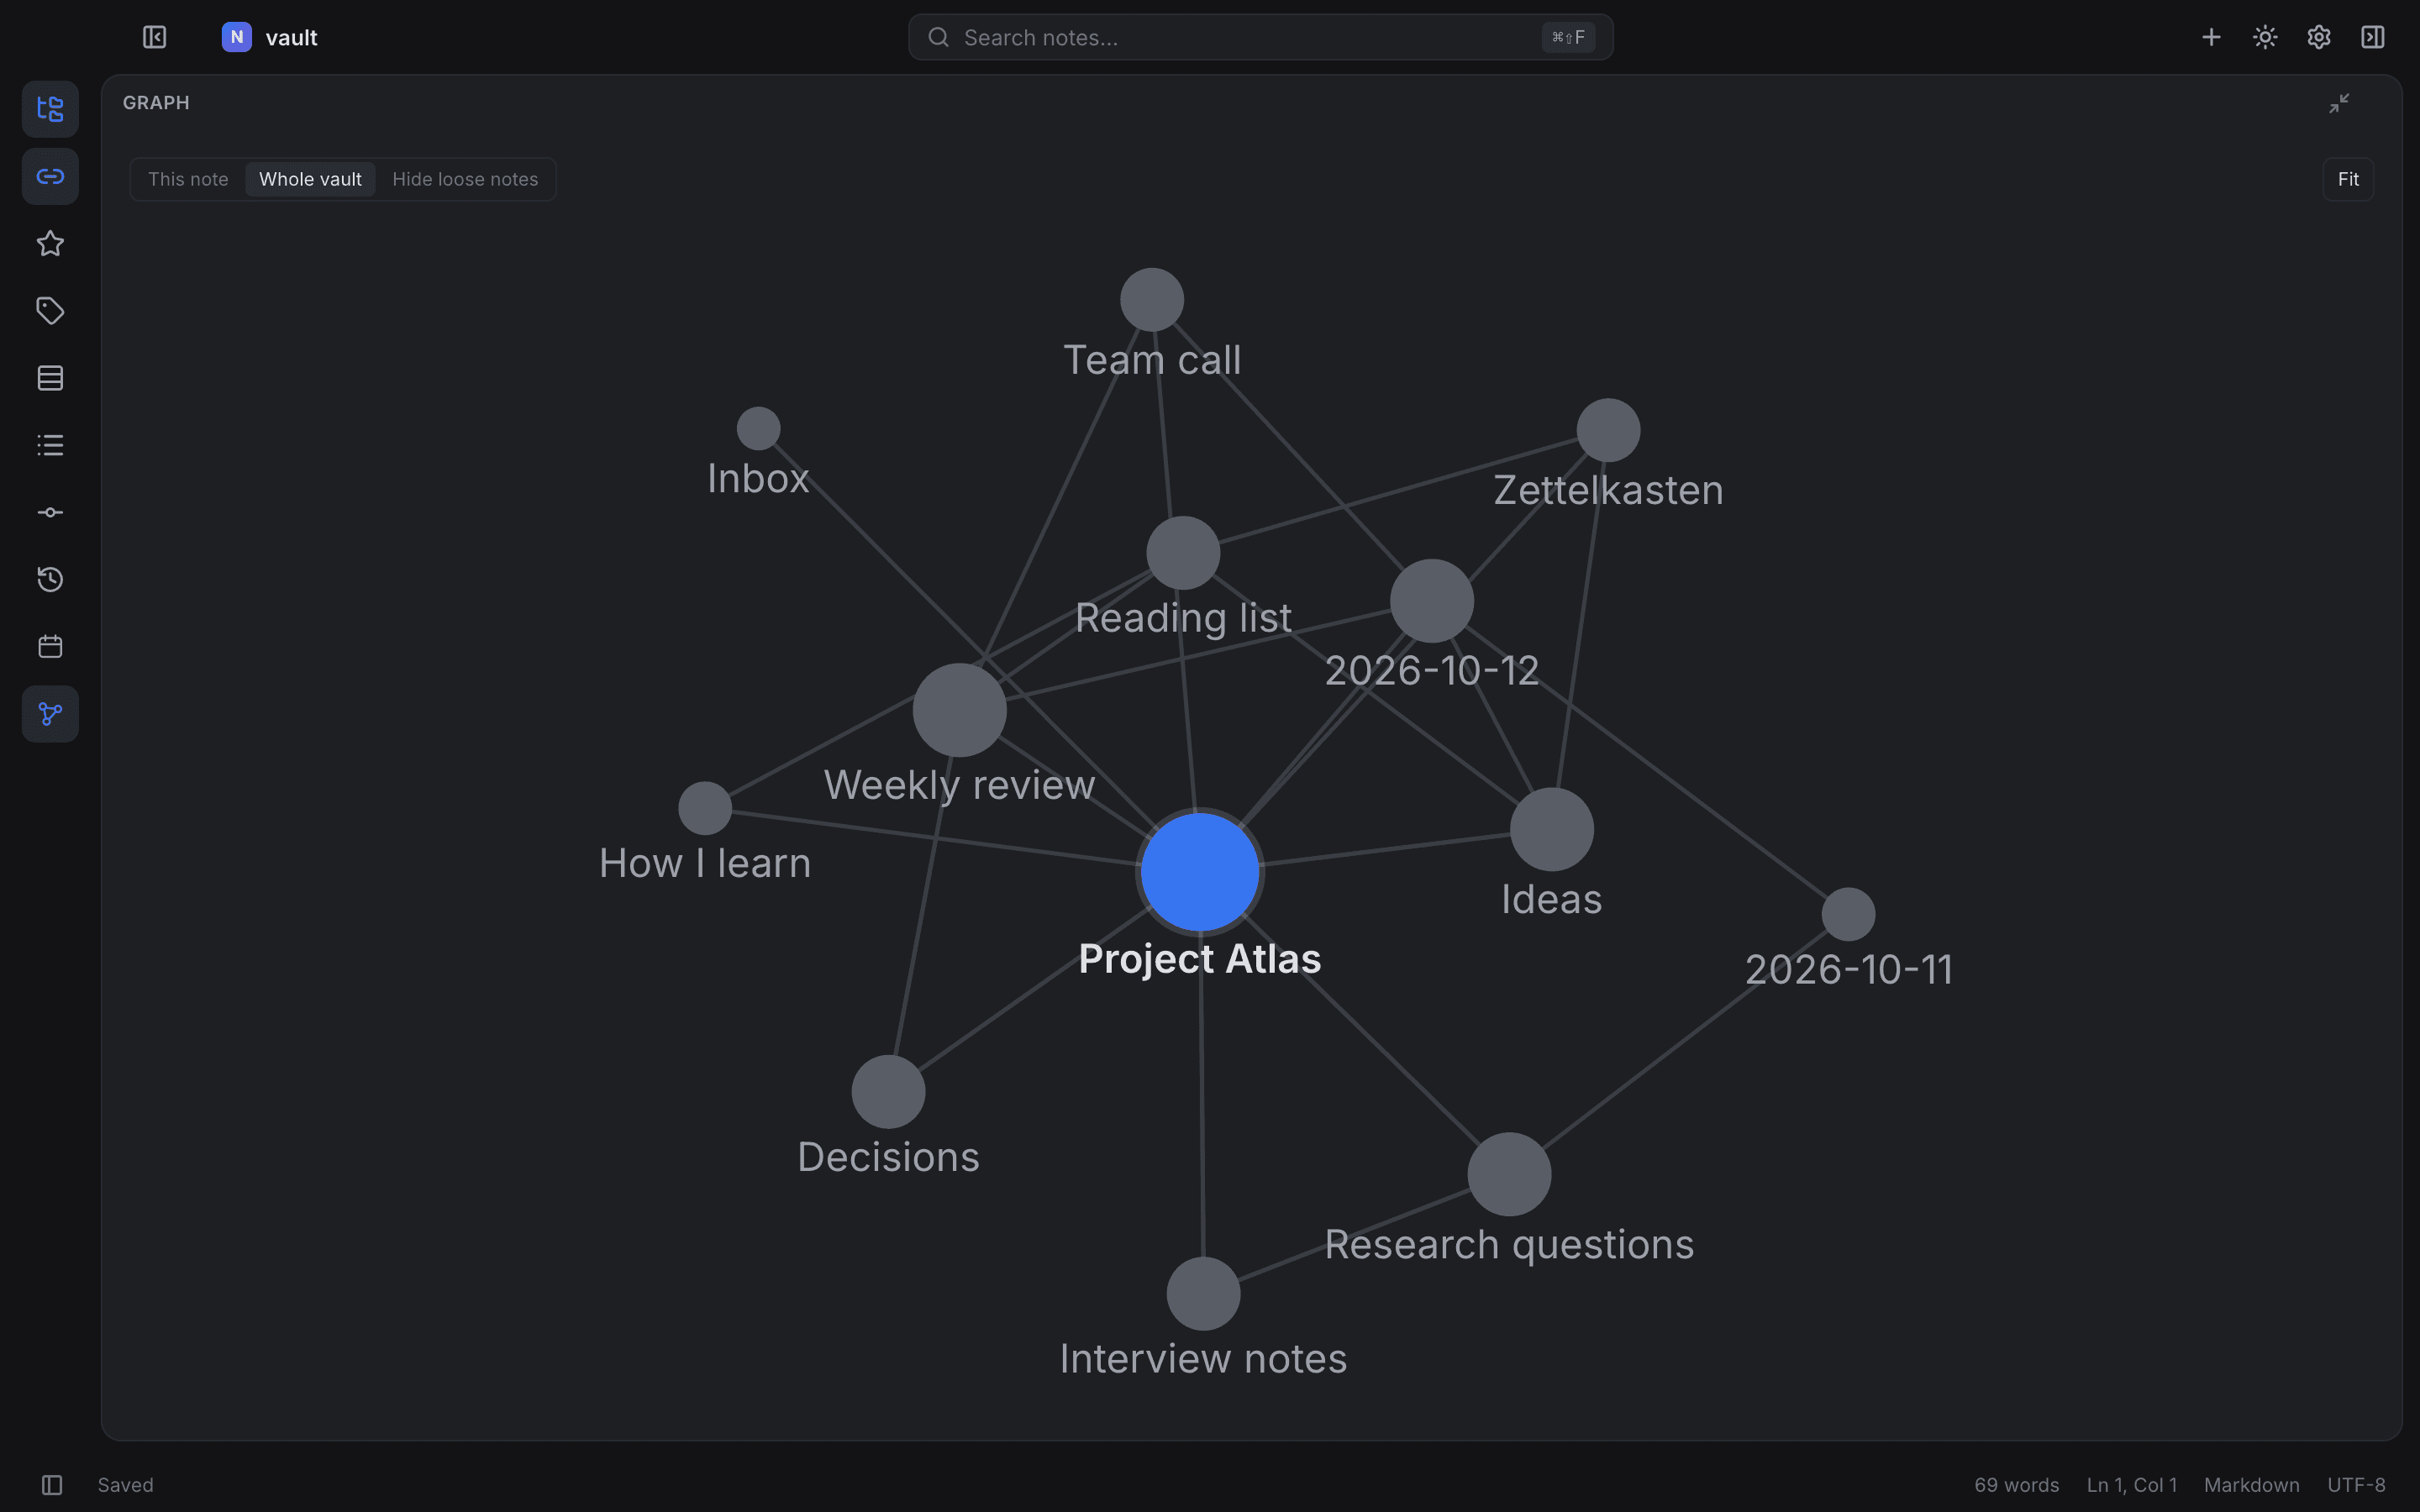Click UTF-8 encoding in status bar
The height and width of the screenshot is (1512, 2420).
tap(2356, 1485)
